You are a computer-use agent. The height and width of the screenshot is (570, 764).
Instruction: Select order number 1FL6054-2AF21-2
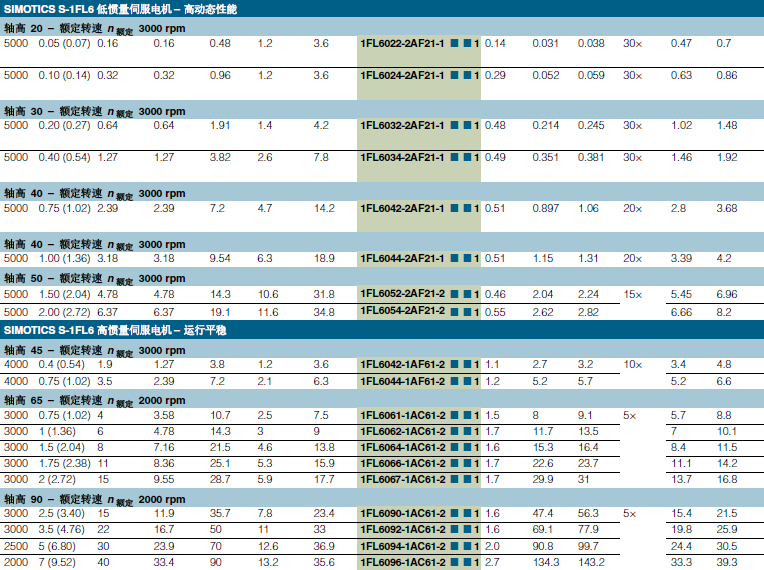403,311
